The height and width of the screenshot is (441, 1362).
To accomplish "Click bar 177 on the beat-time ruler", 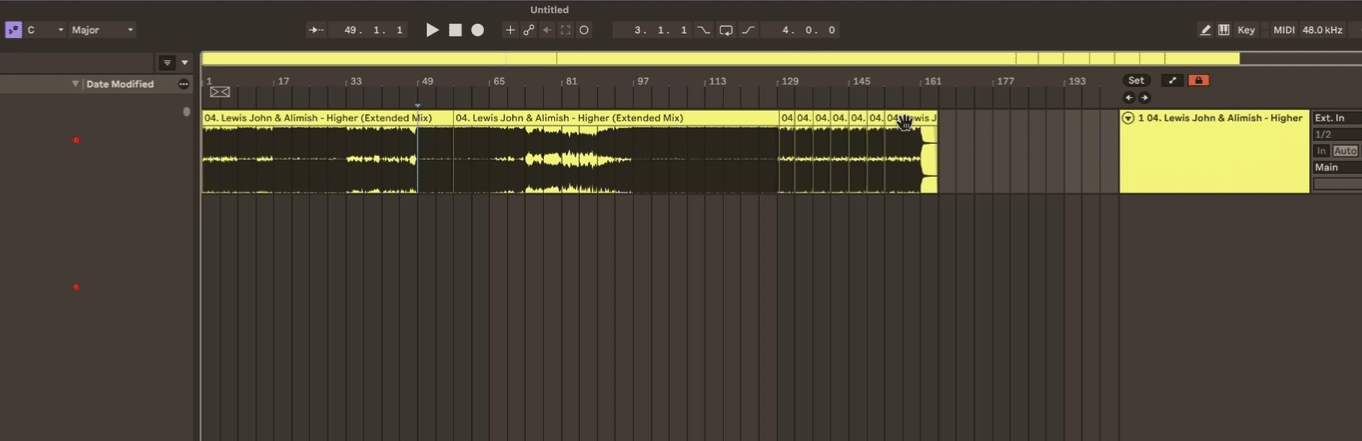I will point(1005,81).
